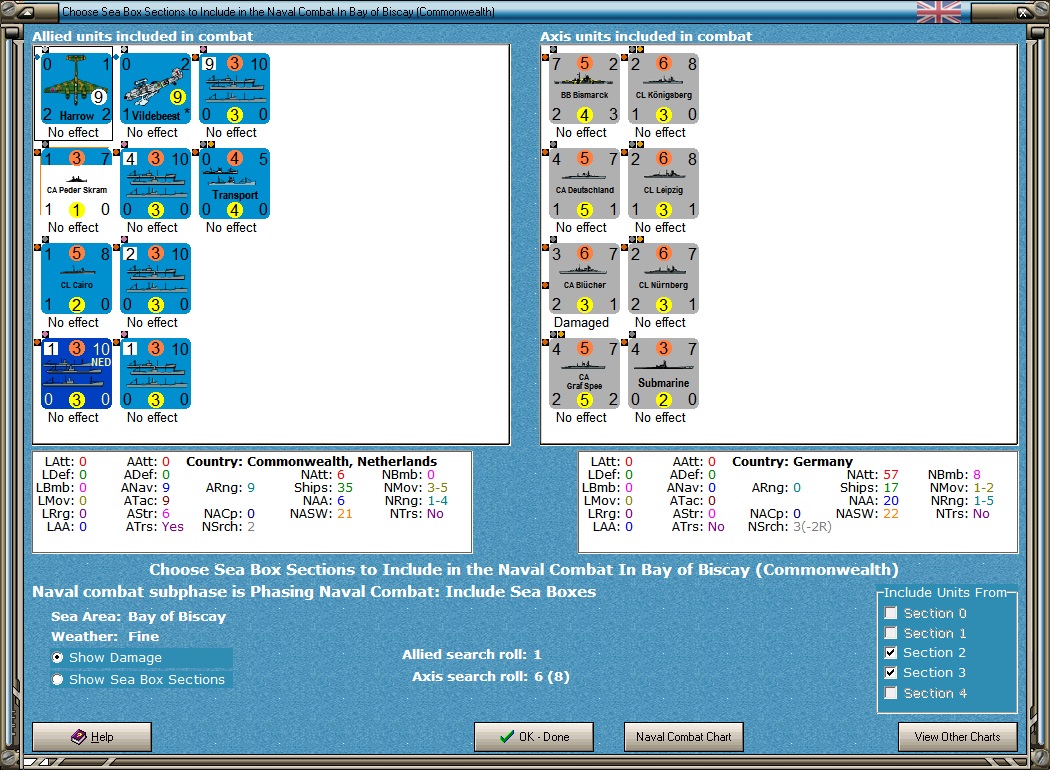The image size is (1050, 770).
Task: Click the Country: Germany label
Action: 792,461
